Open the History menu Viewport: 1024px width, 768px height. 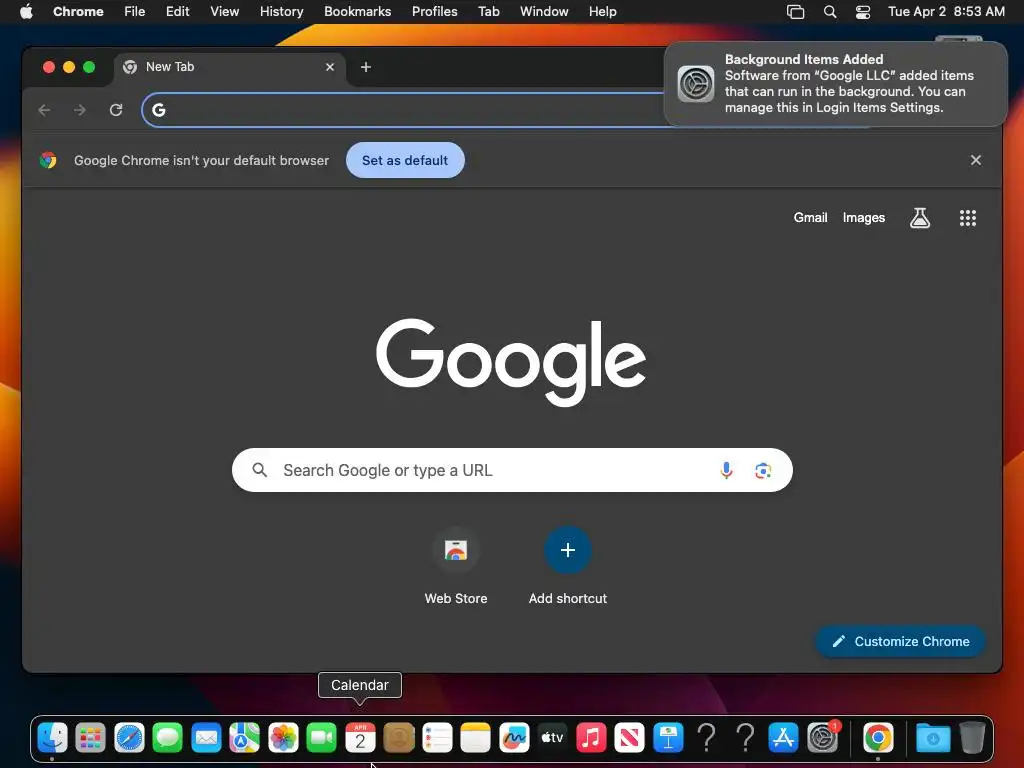[x=281, y=12]
